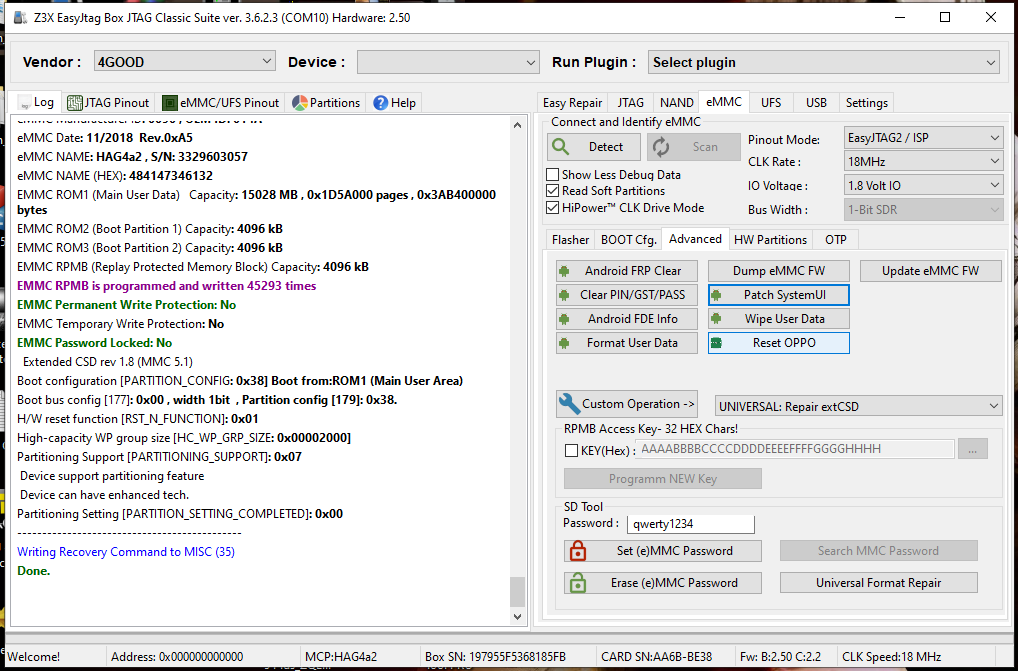This screenshot has height=671, width=1018.
Task: Click the eMMC/UFS Pinout chip icon
Action: (x=170, y=103)
